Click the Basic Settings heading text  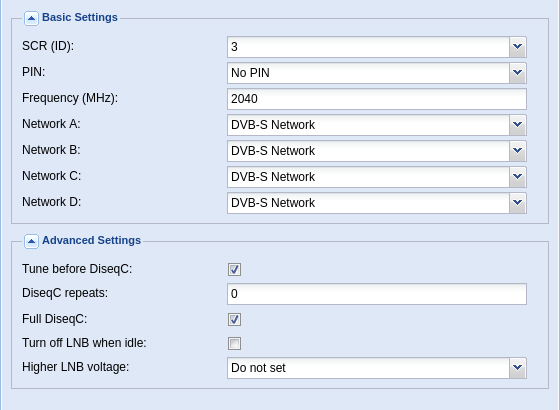[x=80, y=18]
